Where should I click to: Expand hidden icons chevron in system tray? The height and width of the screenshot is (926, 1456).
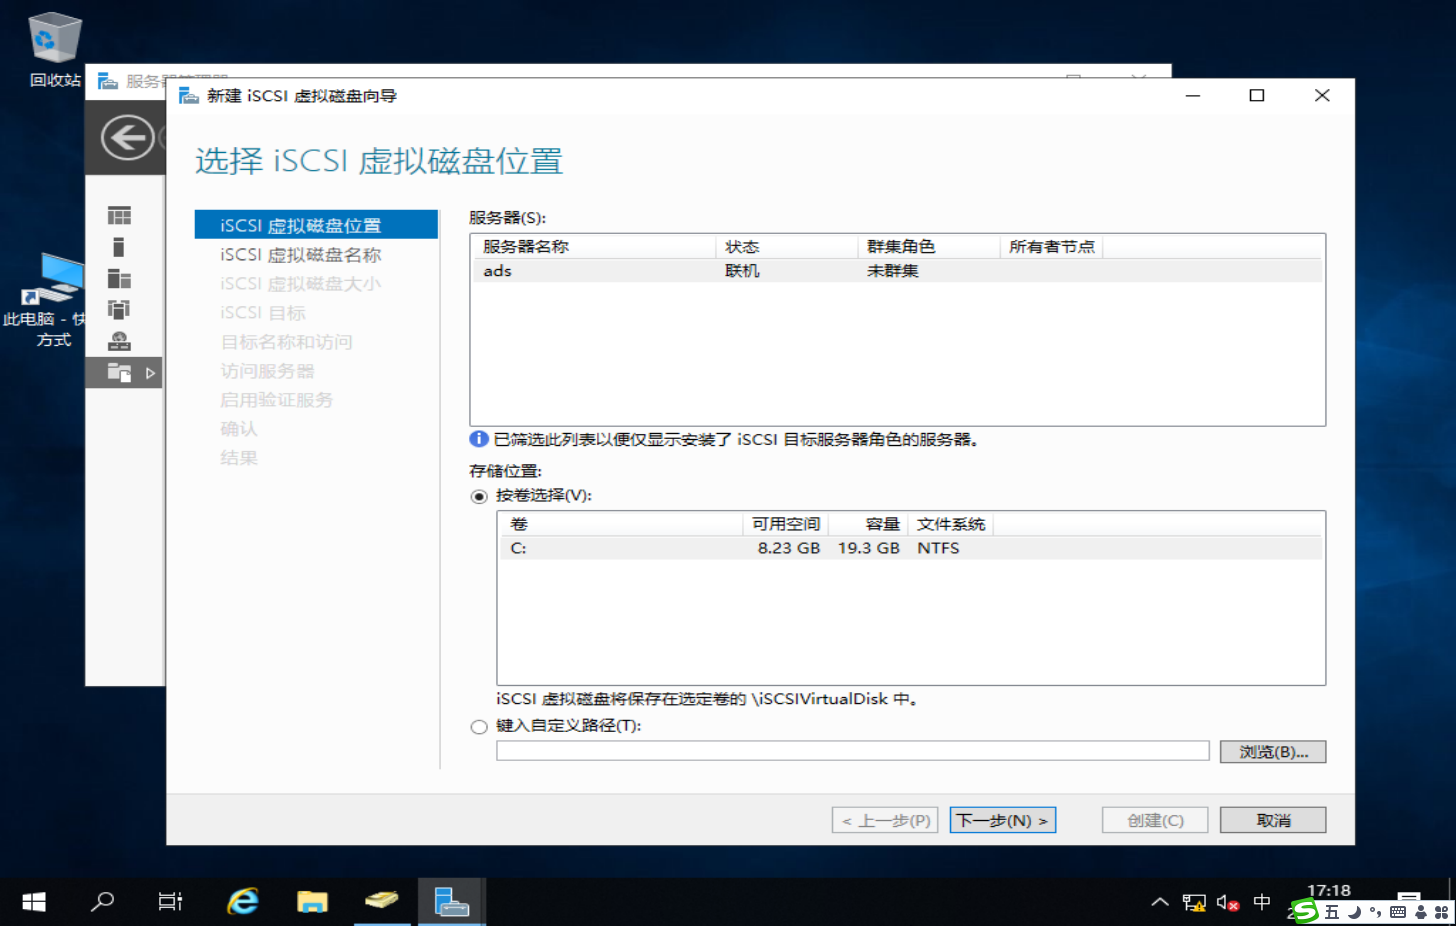pyautogui.click(x=1159, y=902)
